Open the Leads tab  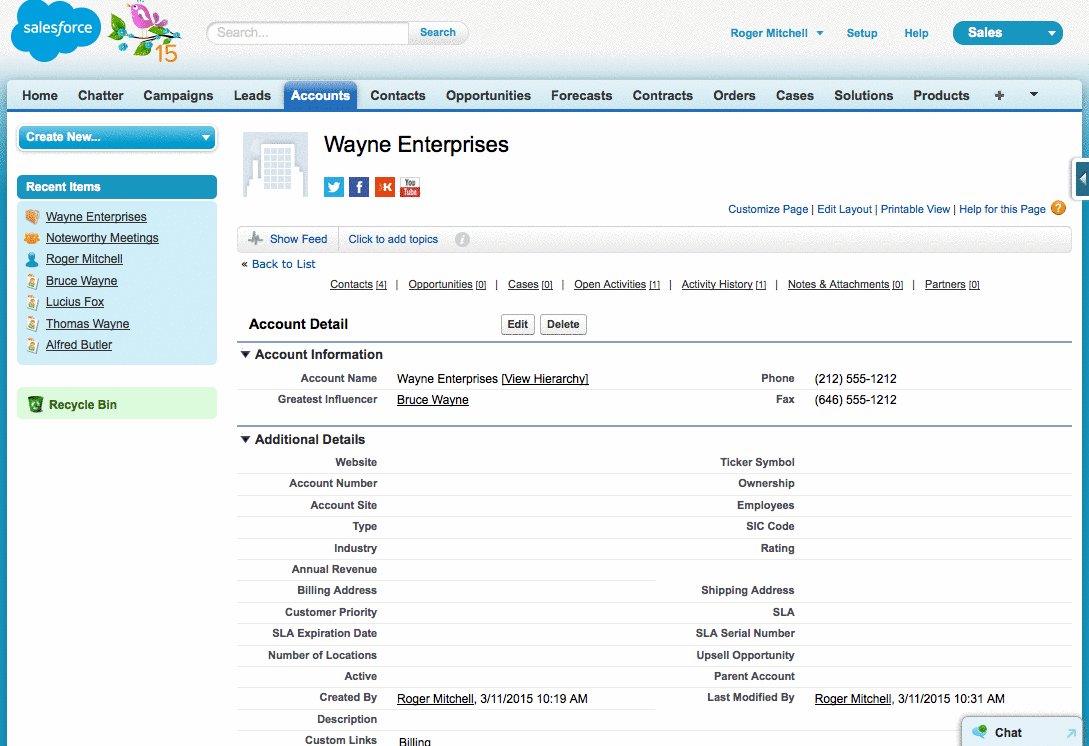(x=252, y=95)
